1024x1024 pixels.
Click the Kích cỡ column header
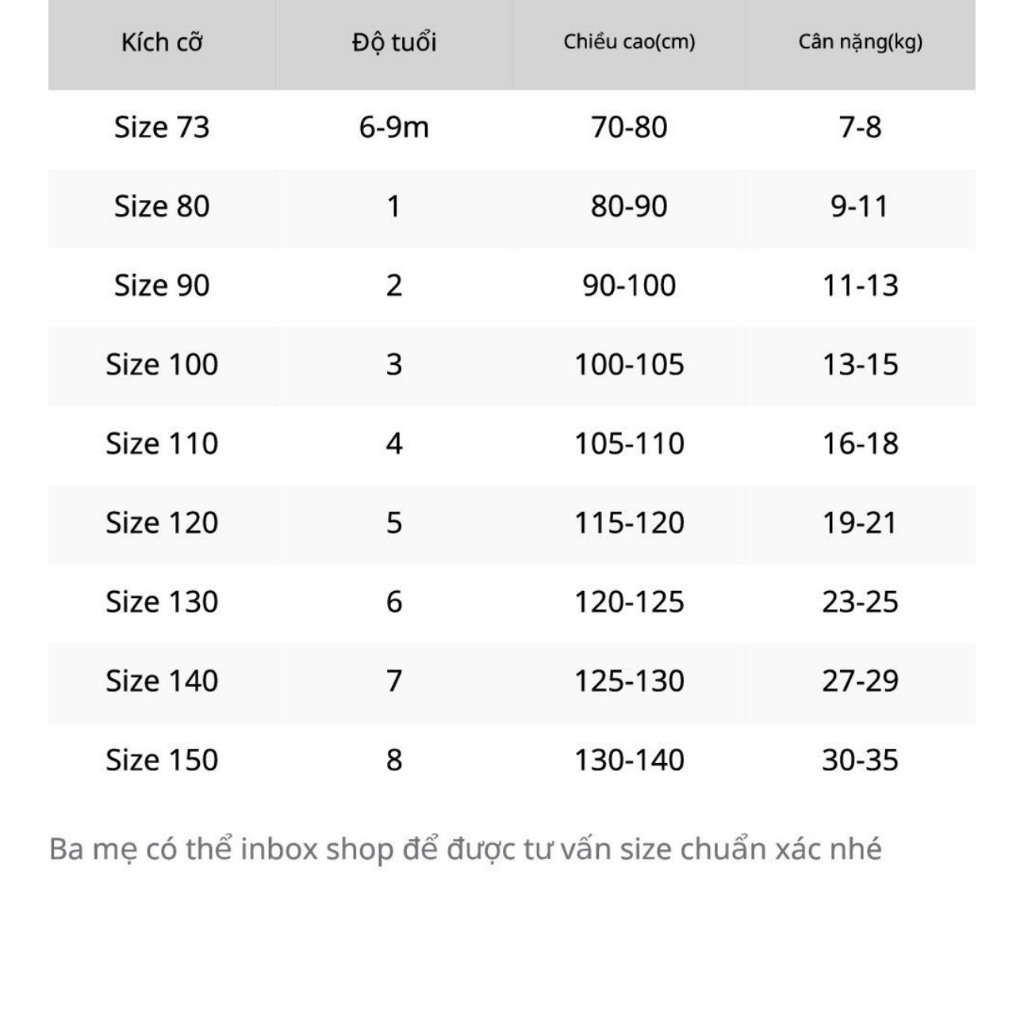coord(162,43)
